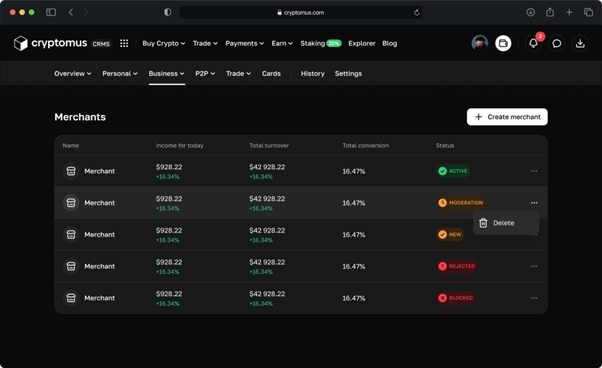Click the ACTIVE status badge
This screenshot has width=602, height=368.
(453, 171)
